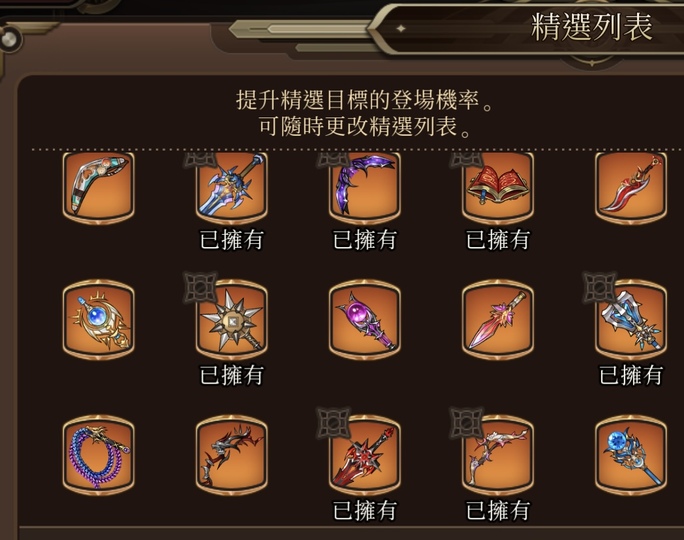This screenshot has width=684, height=540.
Task: Choose the spiked morning star mace icon
Action: coord(232,320)
